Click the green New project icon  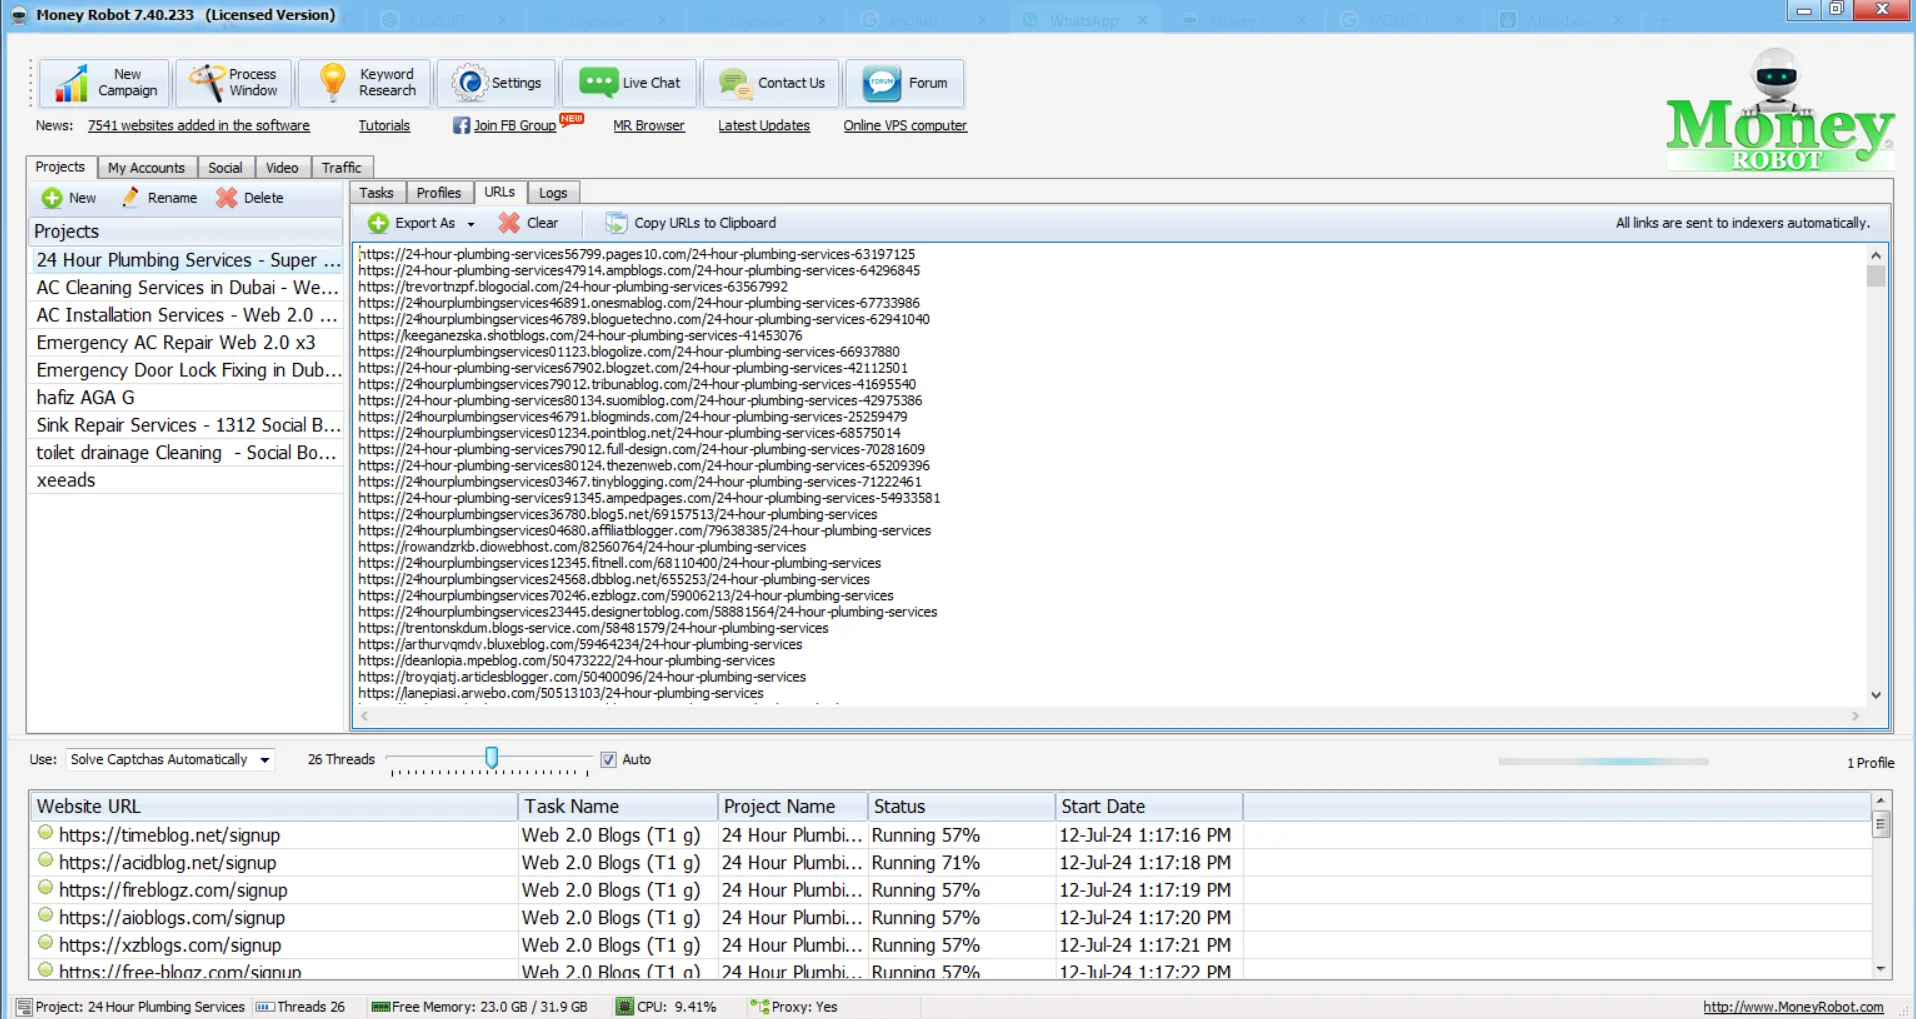52,198
